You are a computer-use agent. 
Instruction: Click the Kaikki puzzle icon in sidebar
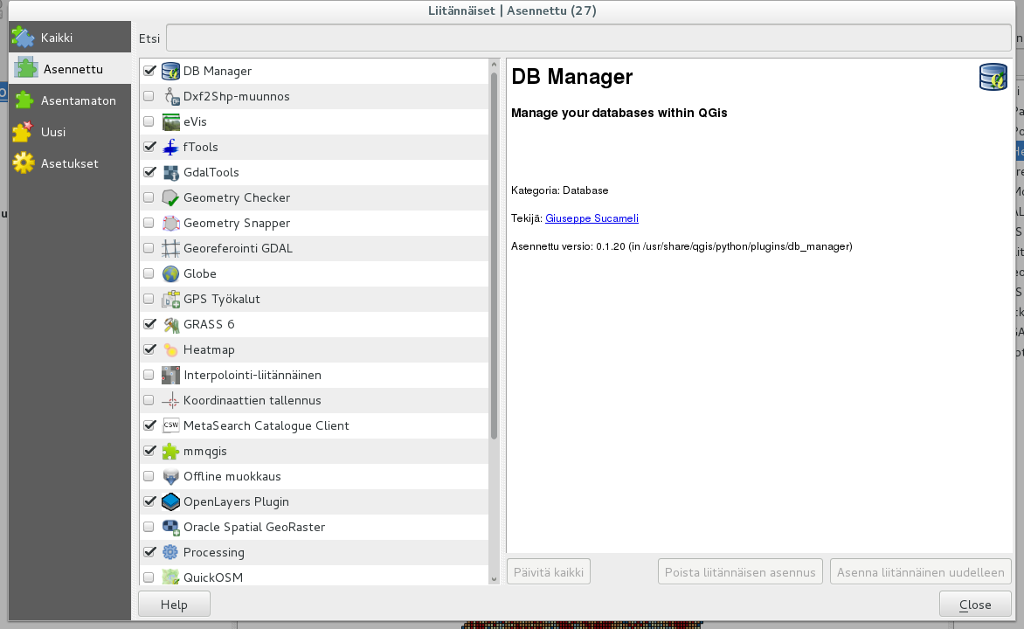click(x=24, y=37)
